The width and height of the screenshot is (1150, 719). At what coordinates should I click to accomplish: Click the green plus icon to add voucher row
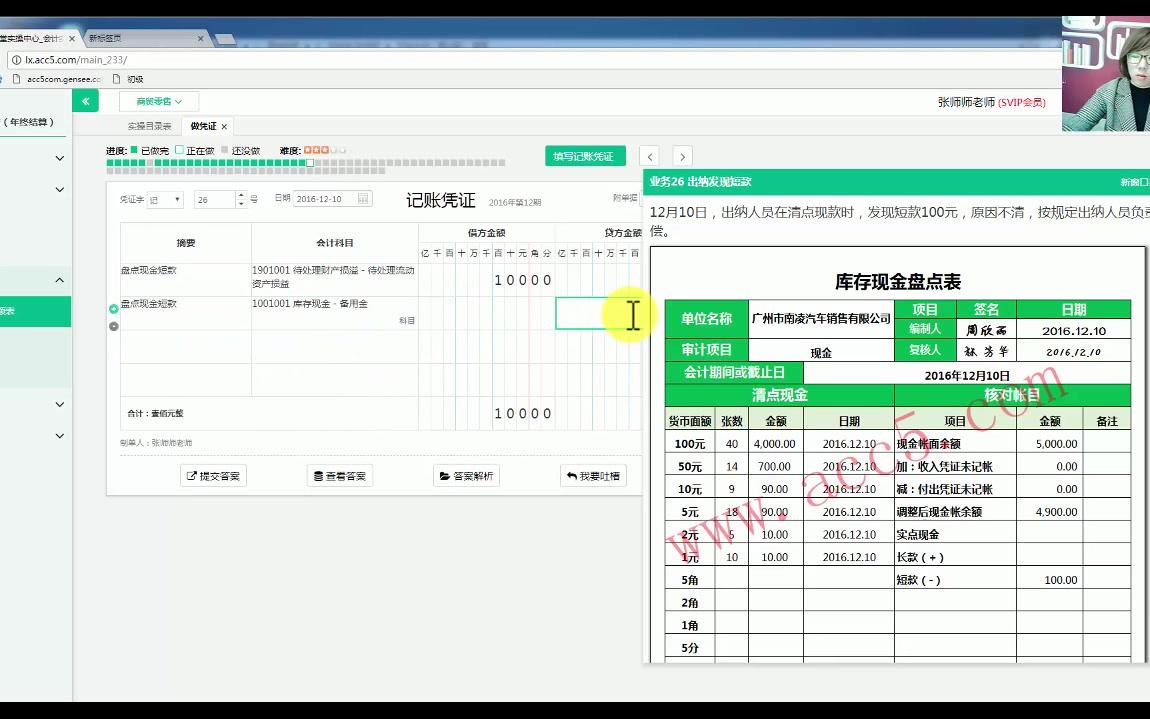click(113, 307)
